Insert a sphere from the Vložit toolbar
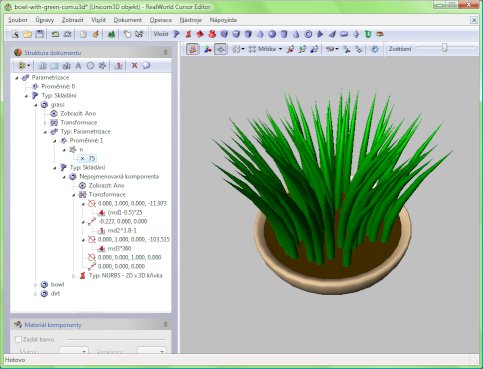The image size is (483, 369). click(272, 34)
